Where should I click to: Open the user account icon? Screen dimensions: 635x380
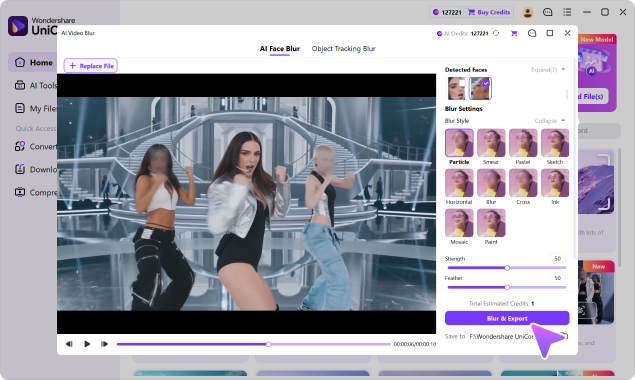click(527, 12)
